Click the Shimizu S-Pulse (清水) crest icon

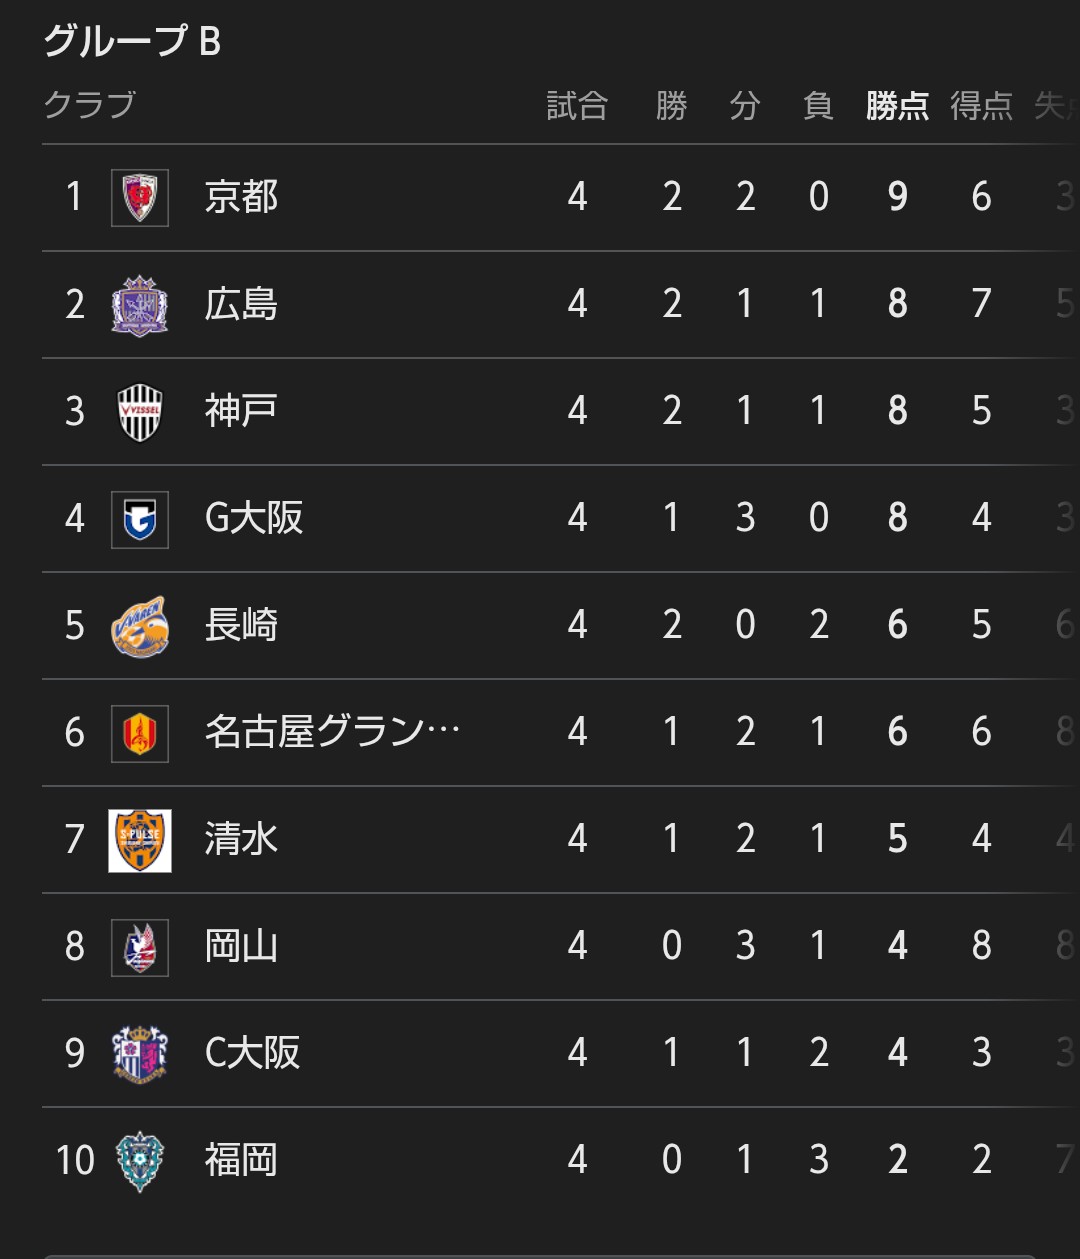pos(140,840)
